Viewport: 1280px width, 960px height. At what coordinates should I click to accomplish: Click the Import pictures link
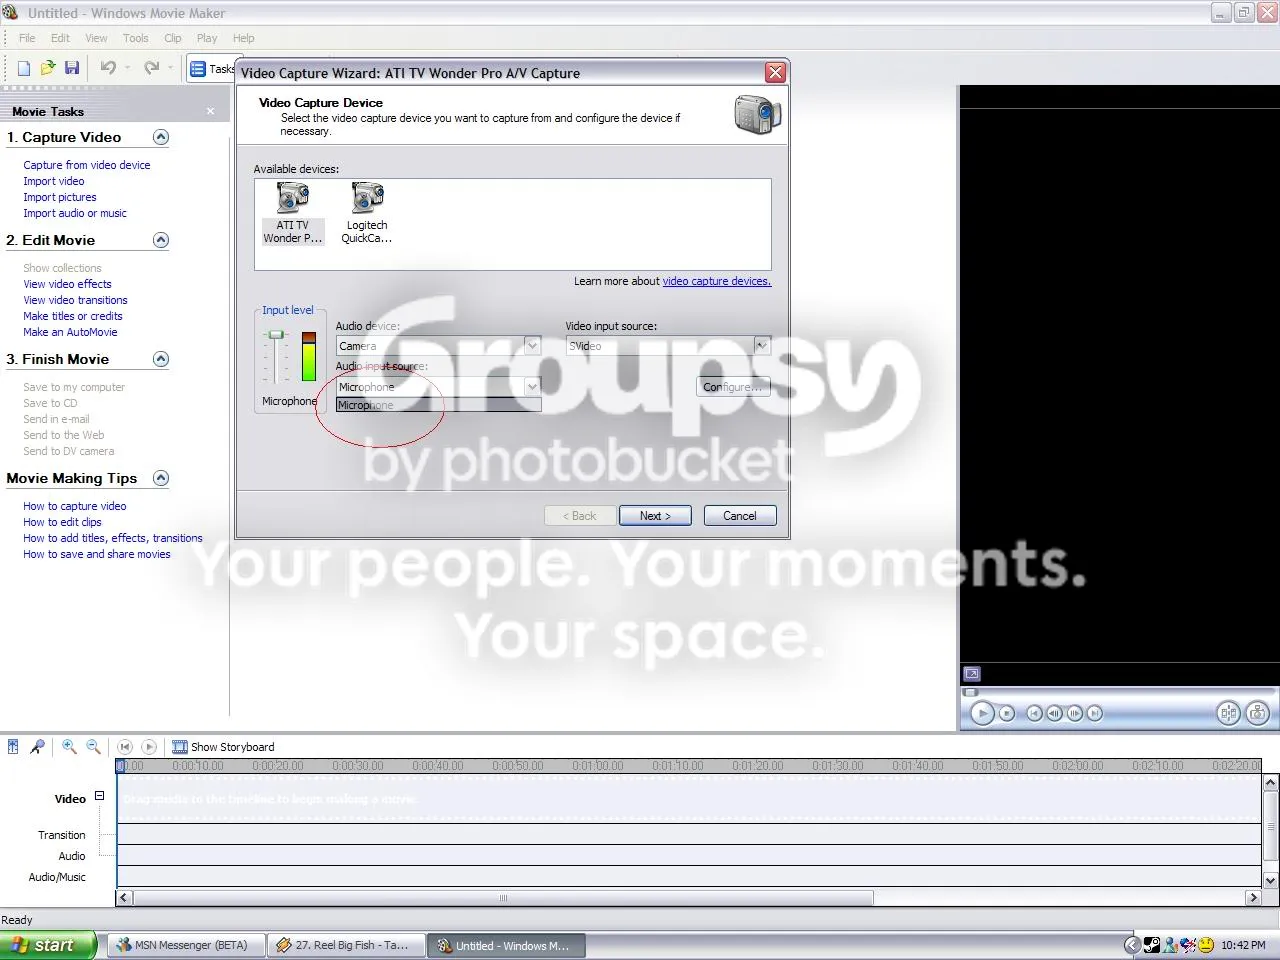click(60, 197)
